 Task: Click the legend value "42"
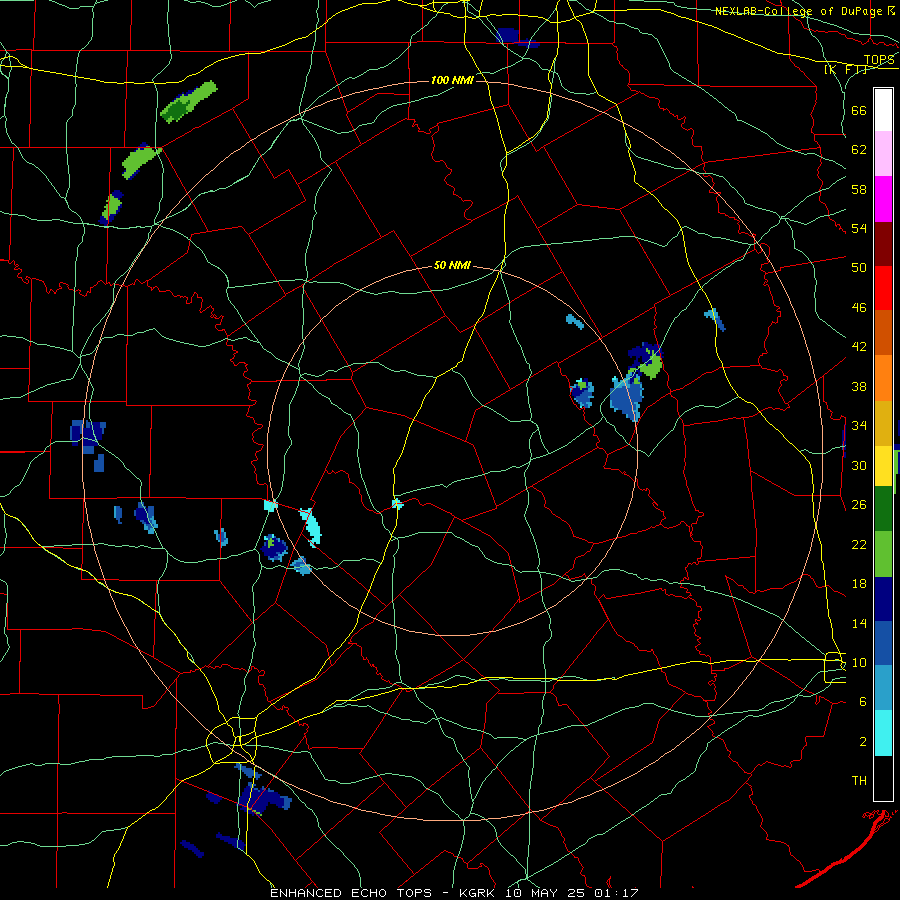[859, 347]
